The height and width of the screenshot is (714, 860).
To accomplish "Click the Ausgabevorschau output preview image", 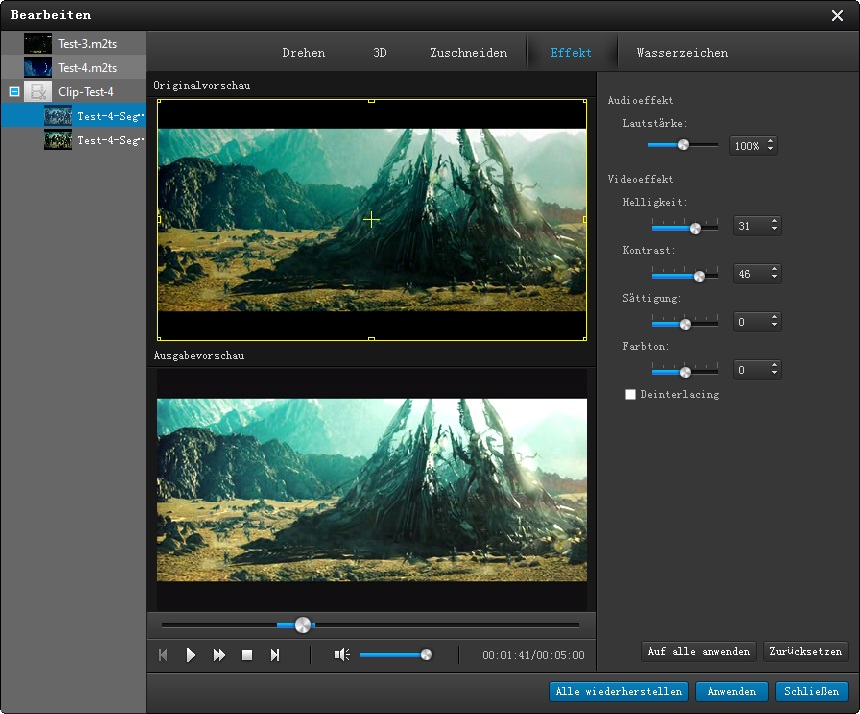I will coord(372,490).
